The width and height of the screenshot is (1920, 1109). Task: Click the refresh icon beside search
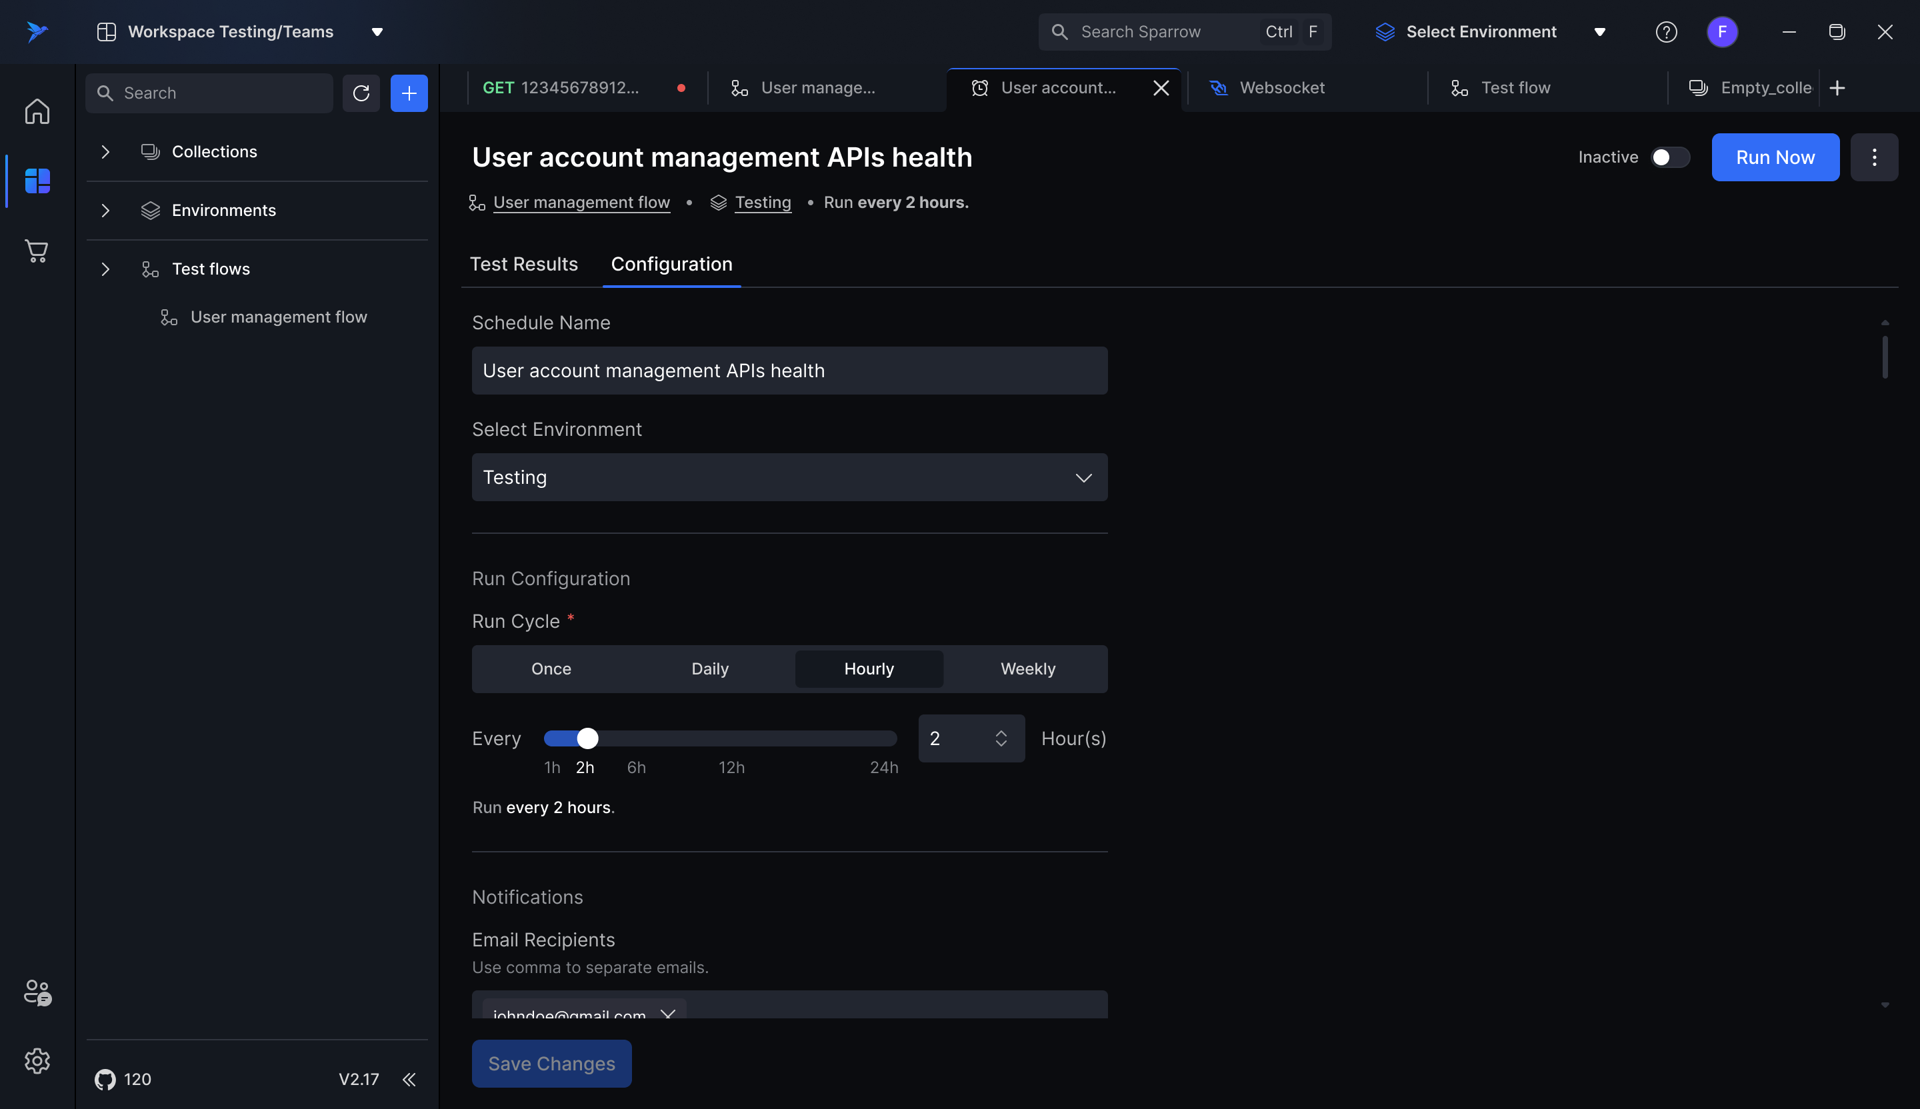tap(361, 93)
